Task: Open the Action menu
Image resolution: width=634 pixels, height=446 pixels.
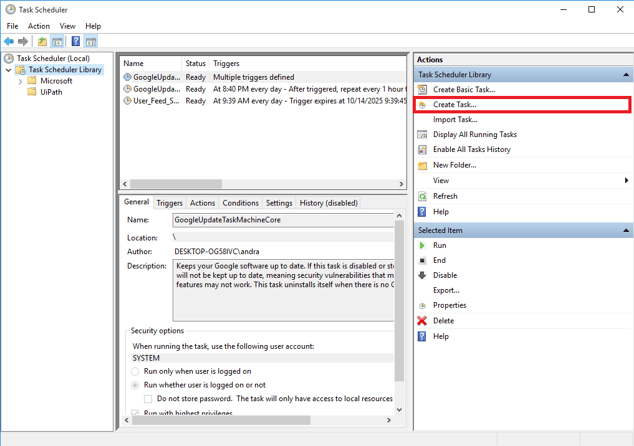Action: tap(39, 26)
